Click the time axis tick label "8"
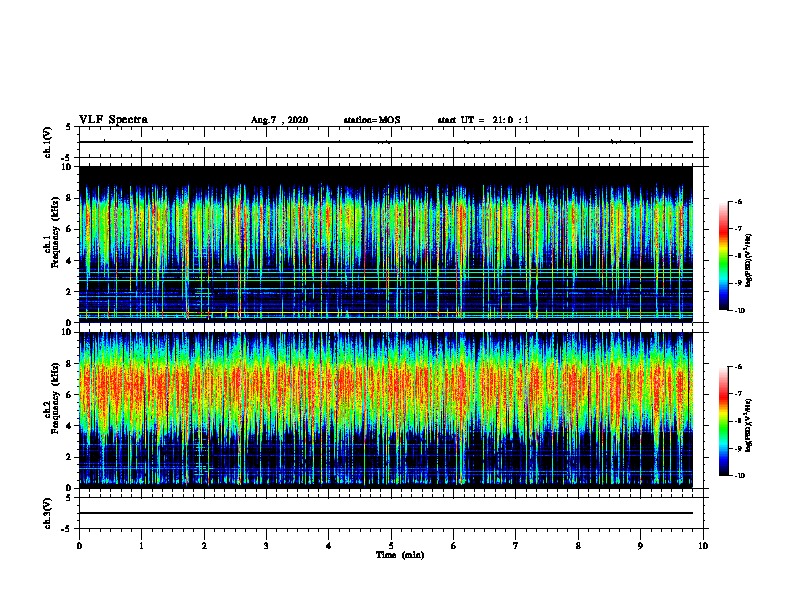Image resolution: width=792 pixels, height=612 pixels. click(578, 546)
